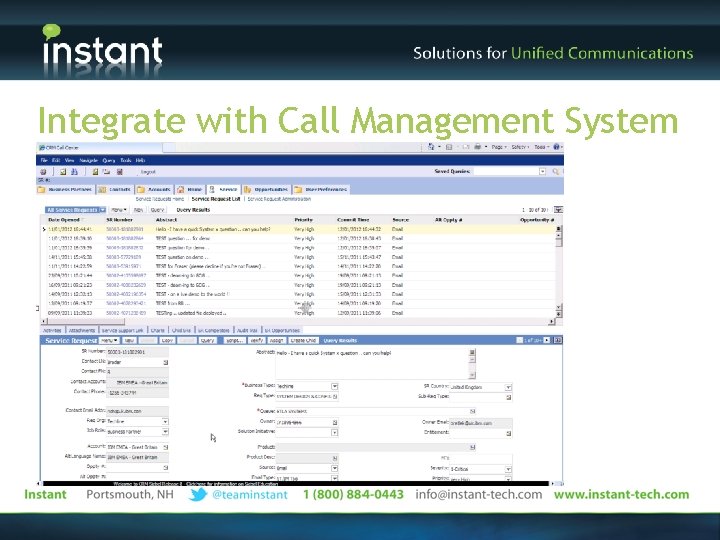Open the Service Request form Menu dropdown
The image size is (720, 540).
[x=109, y=340]
